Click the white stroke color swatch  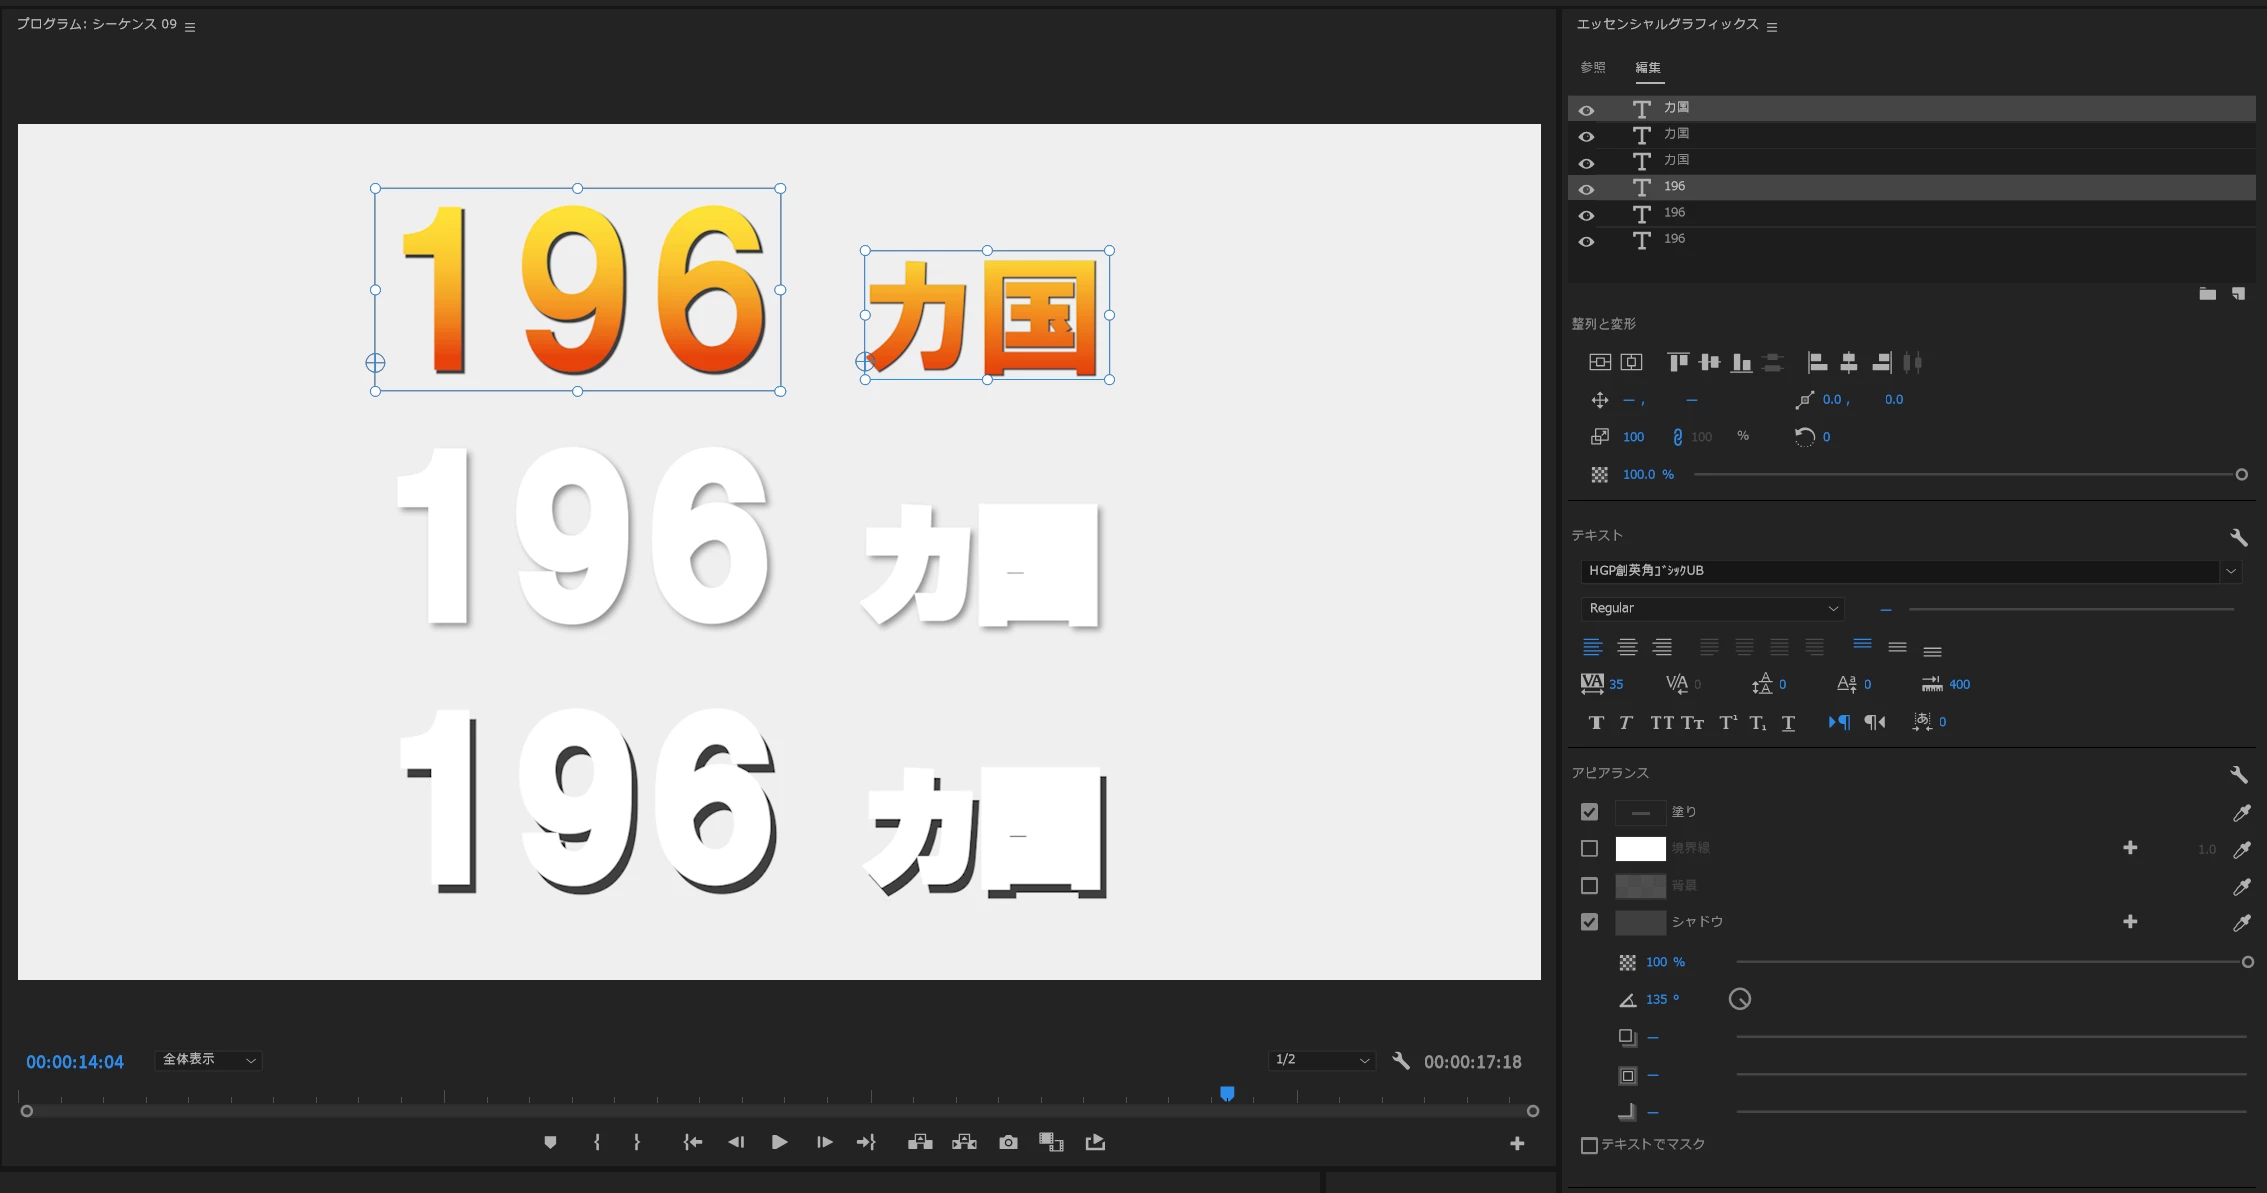pos(1640,849)
